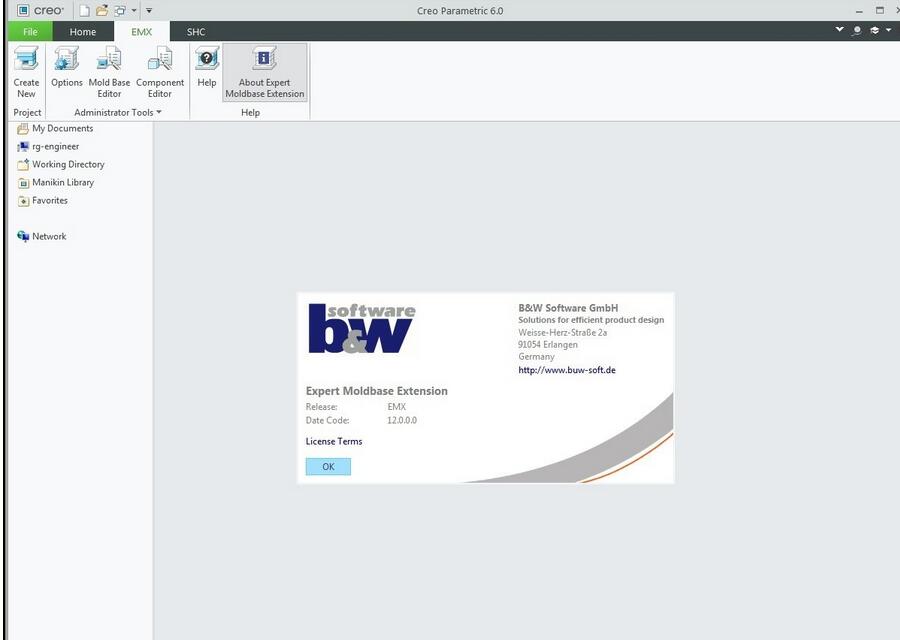Image resolution: width=900 pixels, height=640 pixels.
Task: Click About Expert Moldbase Extension
Action: click(265, 72)
